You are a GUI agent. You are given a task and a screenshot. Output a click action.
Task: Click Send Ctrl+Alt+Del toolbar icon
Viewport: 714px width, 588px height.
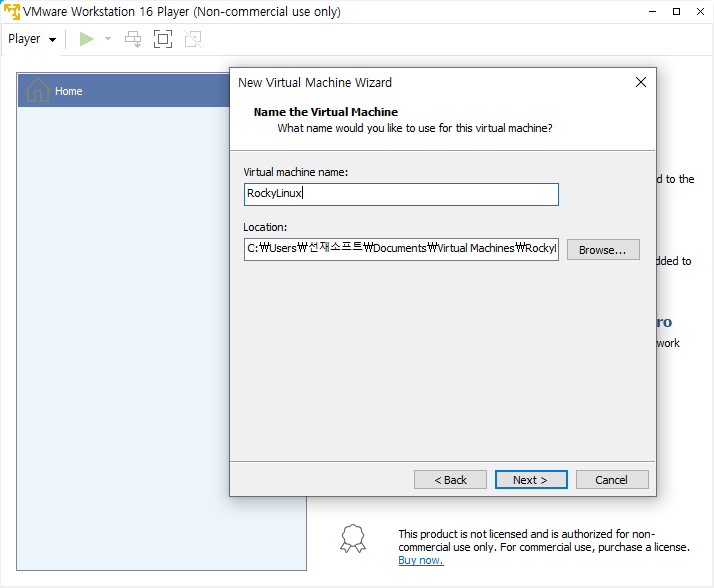click(133, 39)
